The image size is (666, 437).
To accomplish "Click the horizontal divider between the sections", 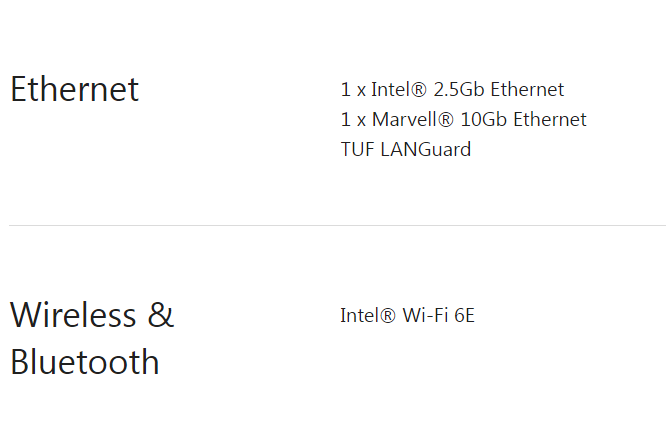I will [x=338, y=226].
